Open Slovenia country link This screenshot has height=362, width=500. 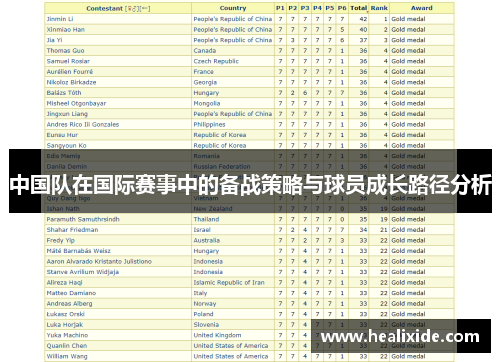tap(206, 325)
